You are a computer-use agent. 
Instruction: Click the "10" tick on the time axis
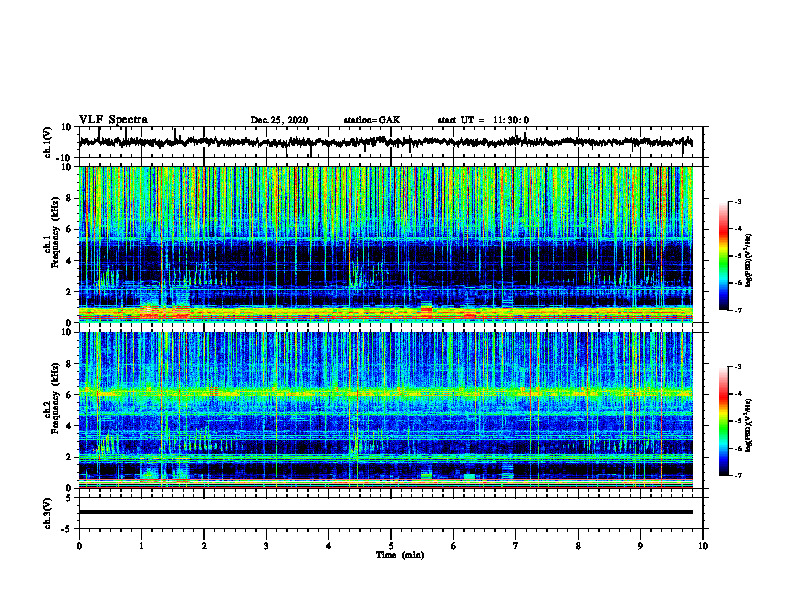[703, 546]
